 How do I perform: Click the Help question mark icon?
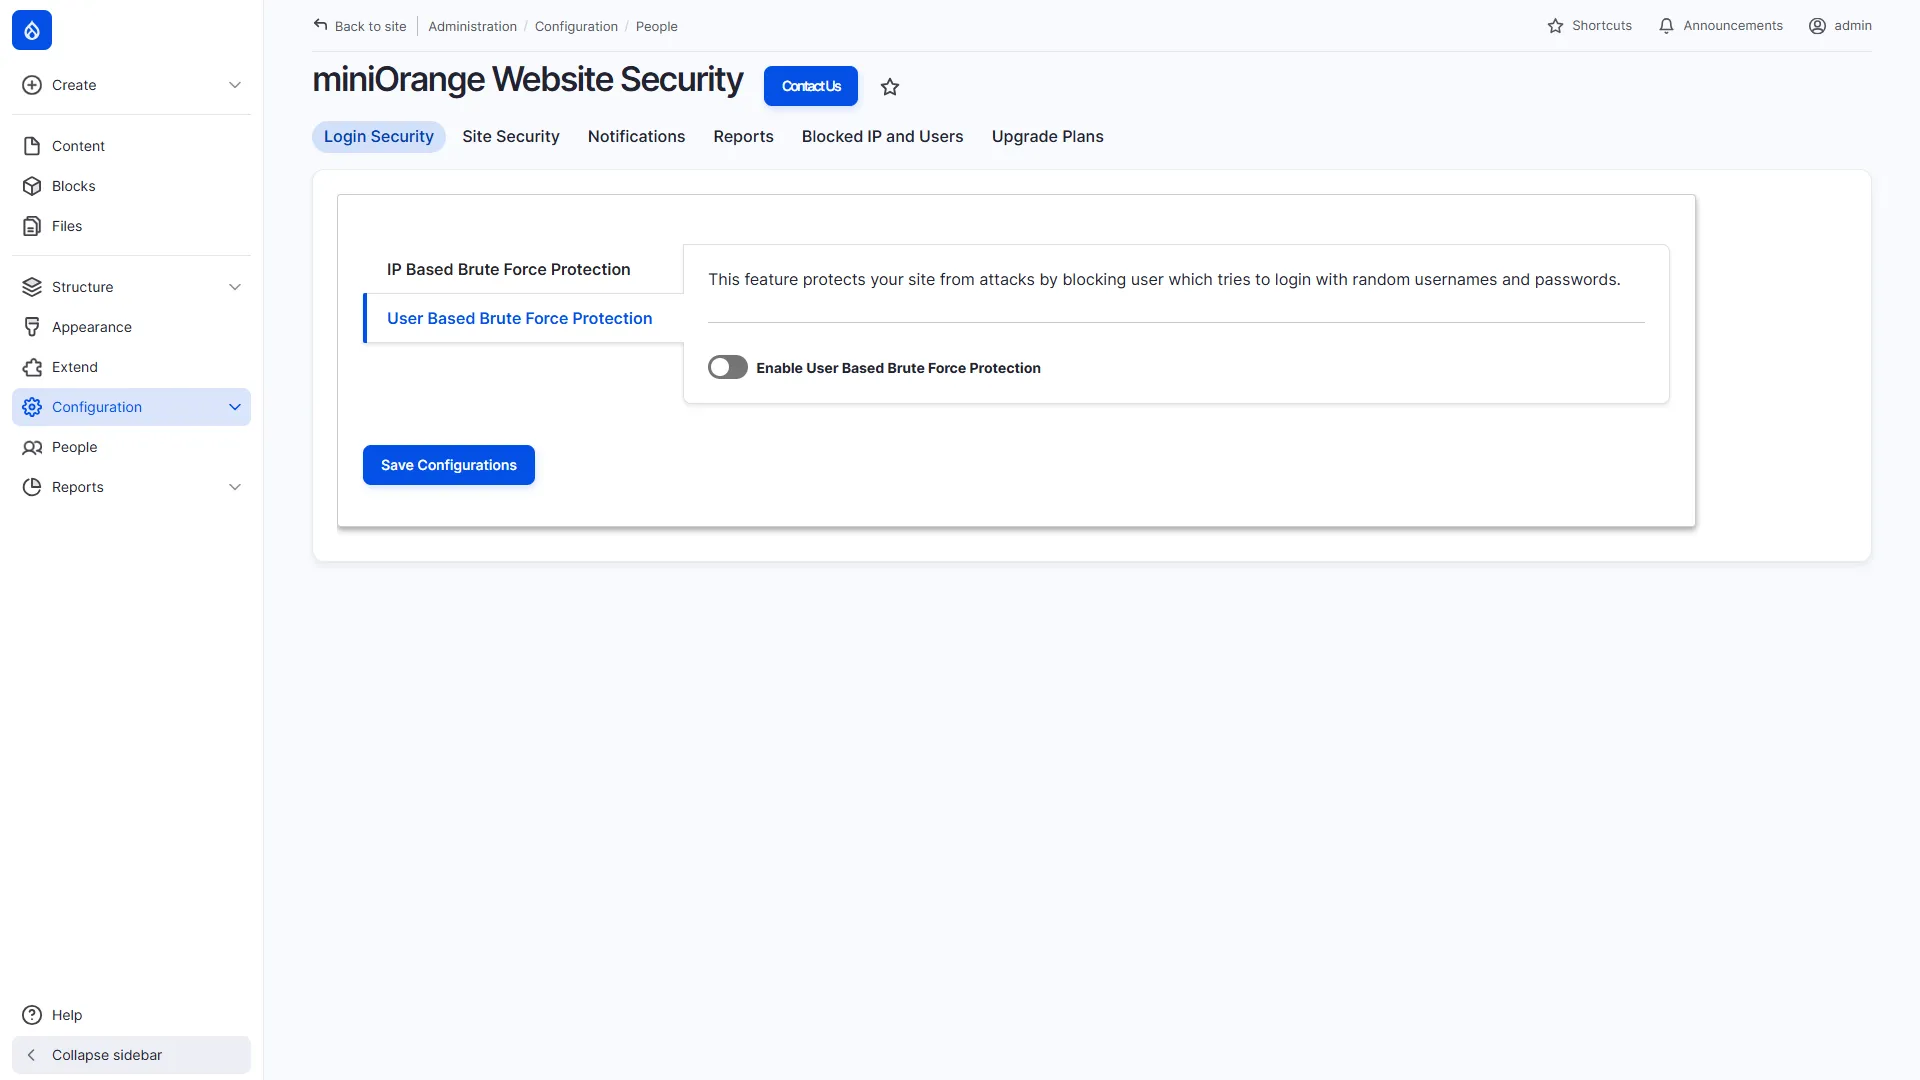[32, 1015]
